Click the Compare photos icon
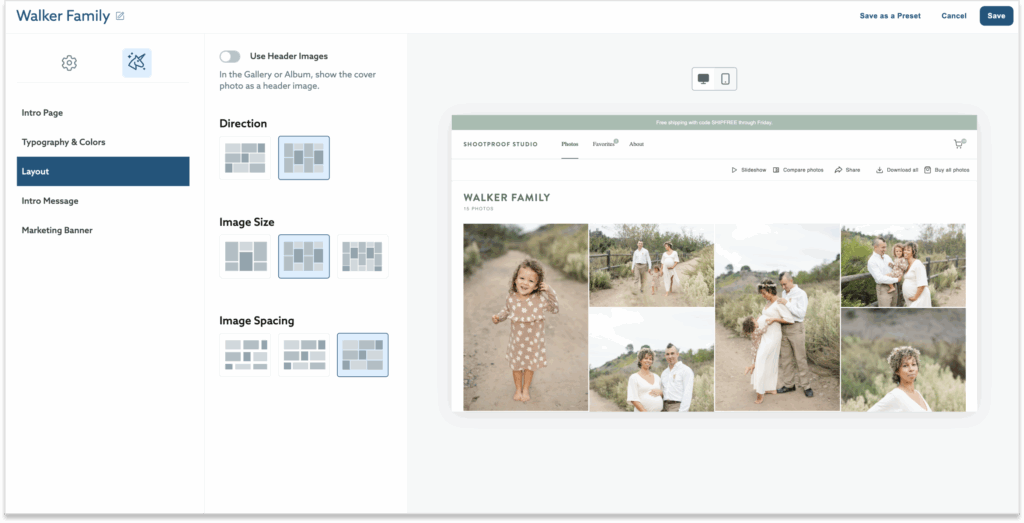The height and width of the screenshot is (523, 1024). coord(776,170)
